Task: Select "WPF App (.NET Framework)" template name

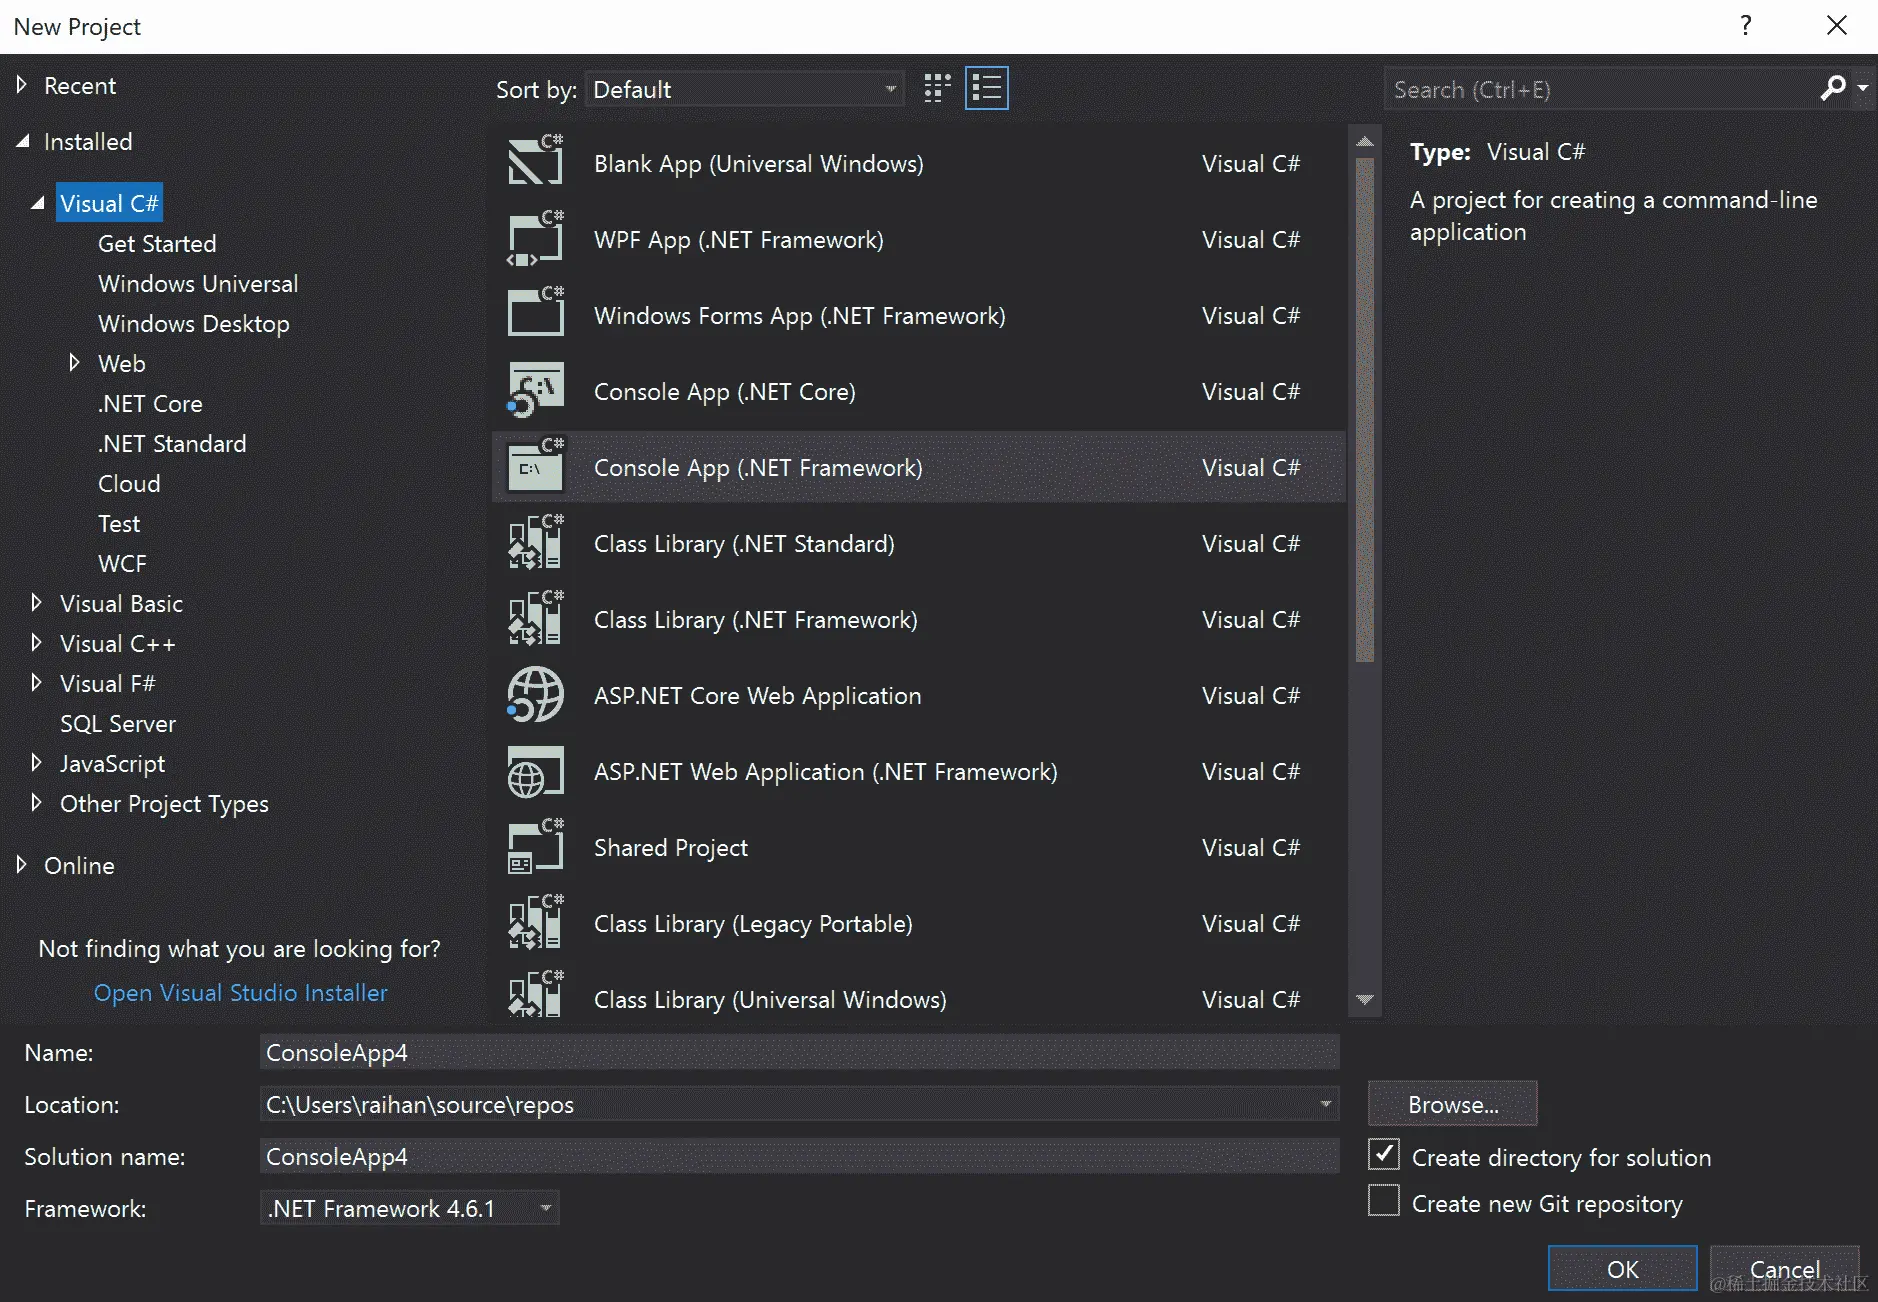Action: [739, 240]
